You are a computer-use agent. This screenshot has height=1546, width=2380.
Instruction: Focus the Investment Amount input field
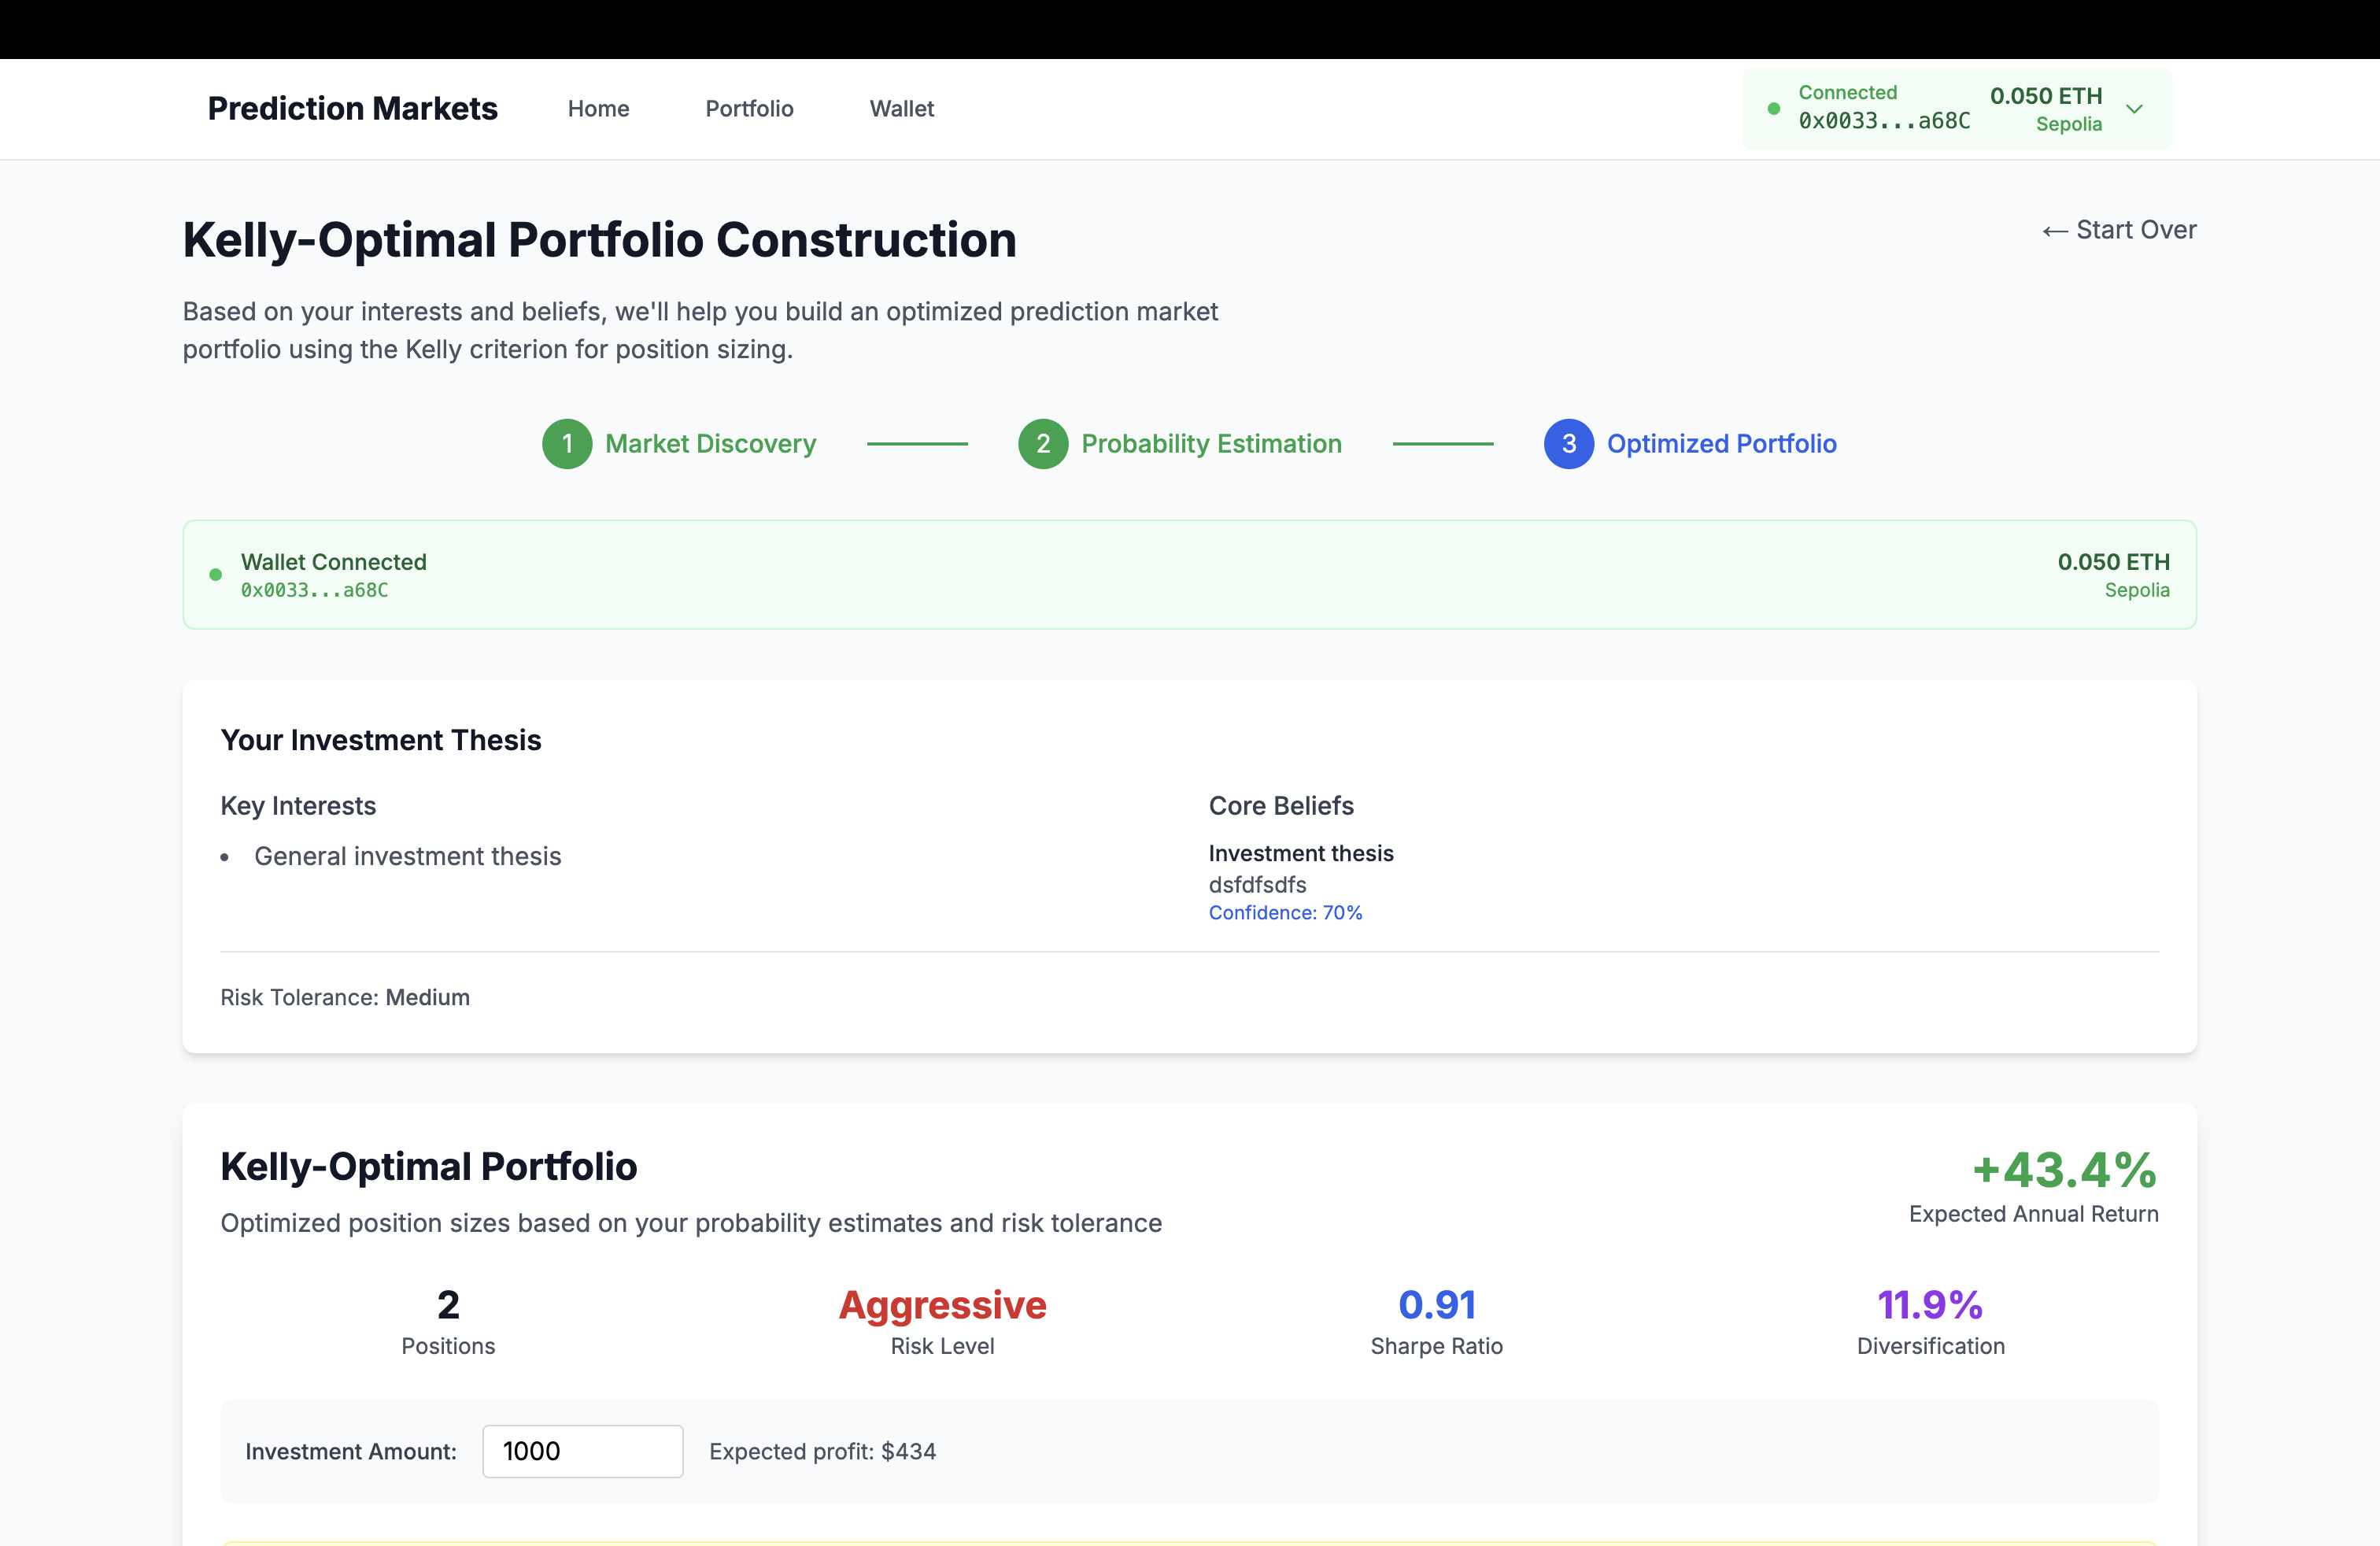coord(582,1451)
